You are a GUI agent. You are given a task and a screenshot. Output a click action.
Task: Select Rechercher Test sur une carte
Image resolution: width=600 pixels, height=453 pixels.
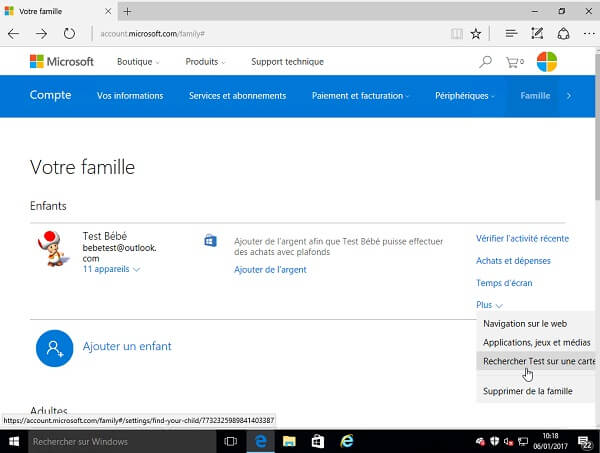tap(535, 361)
